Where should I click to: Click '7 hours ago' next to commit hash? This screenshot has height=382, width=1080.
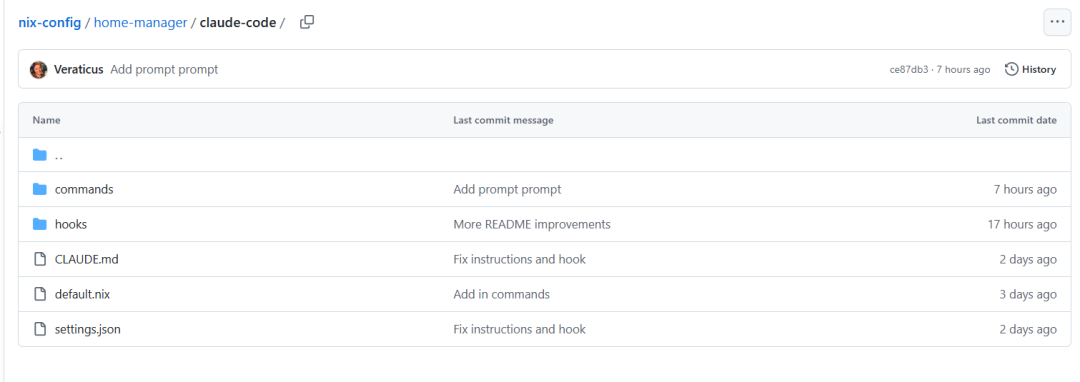coord(964,70)
